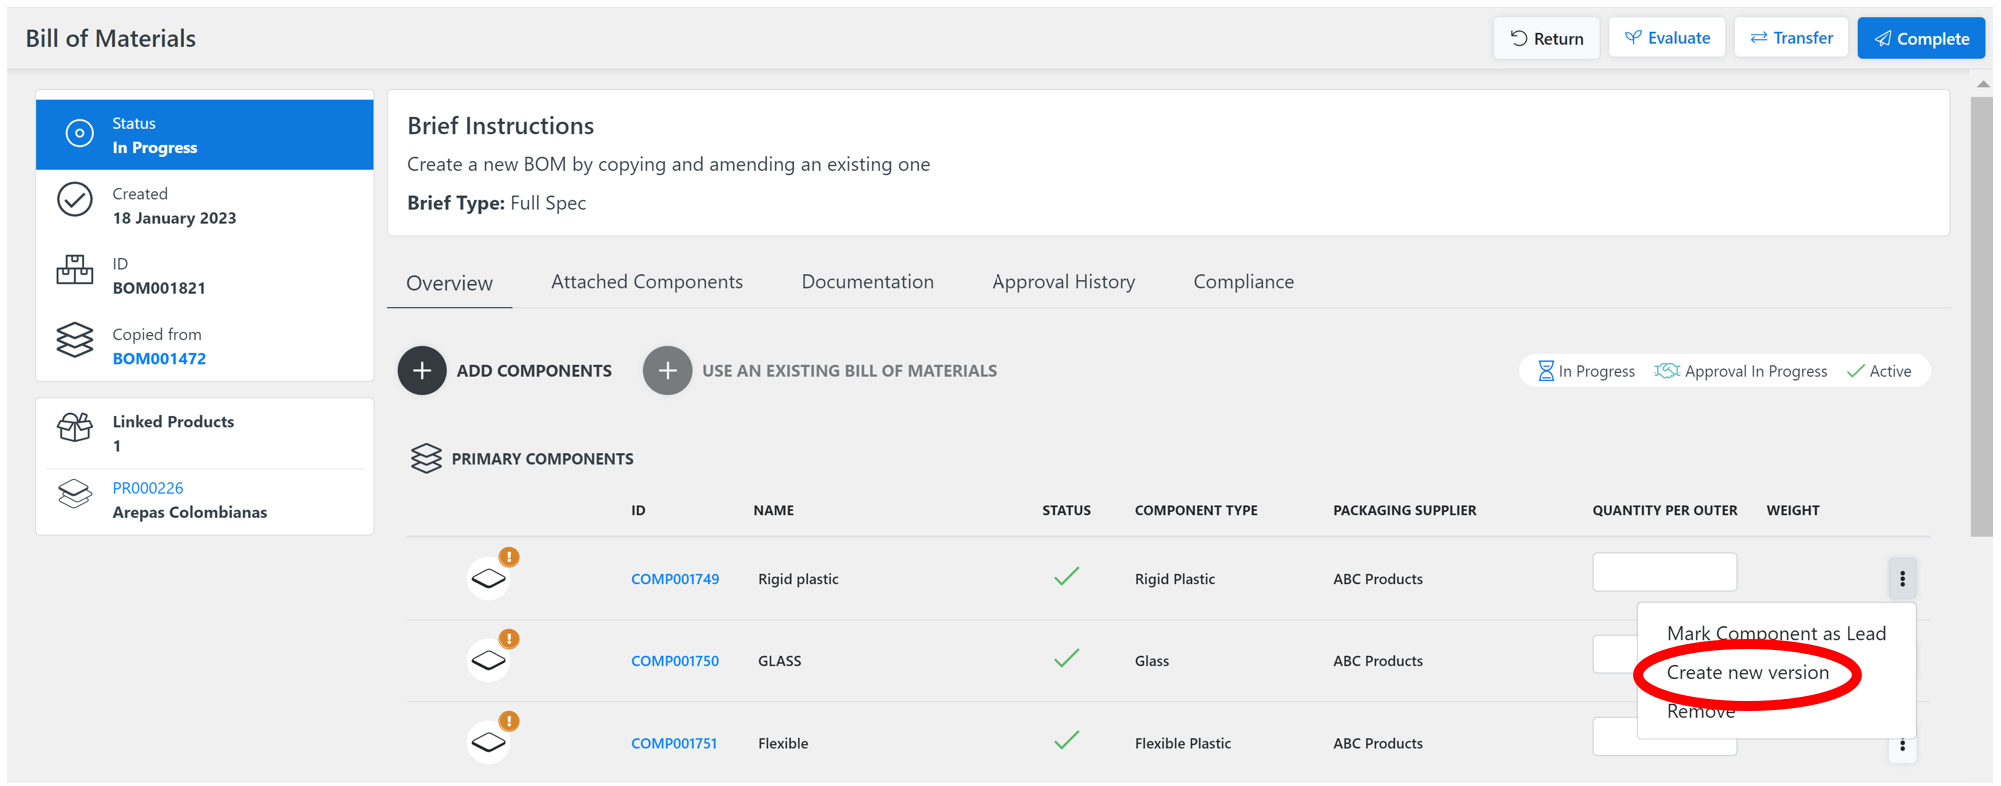Open the Approval History tab

(x=1063, y=282)
